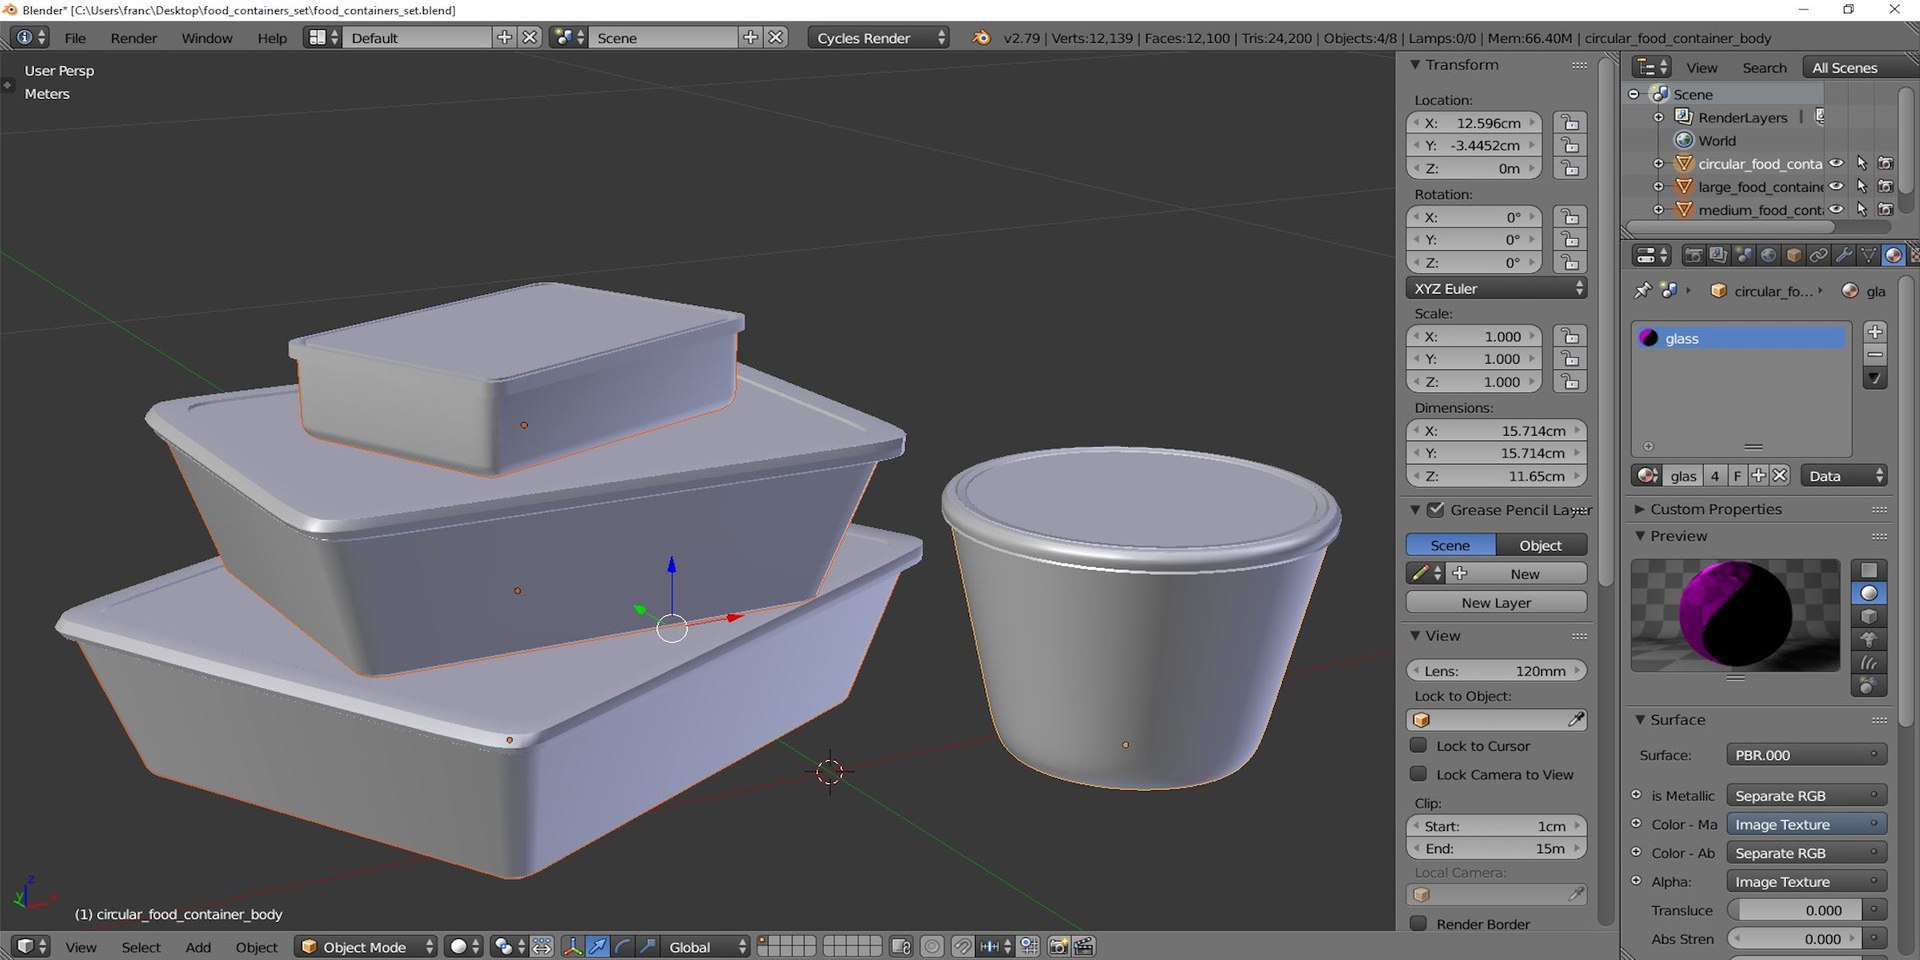Click the rotate manipulator arc icon
The height and width of the screenshot is (960, 1920).
tap(622, 946)
